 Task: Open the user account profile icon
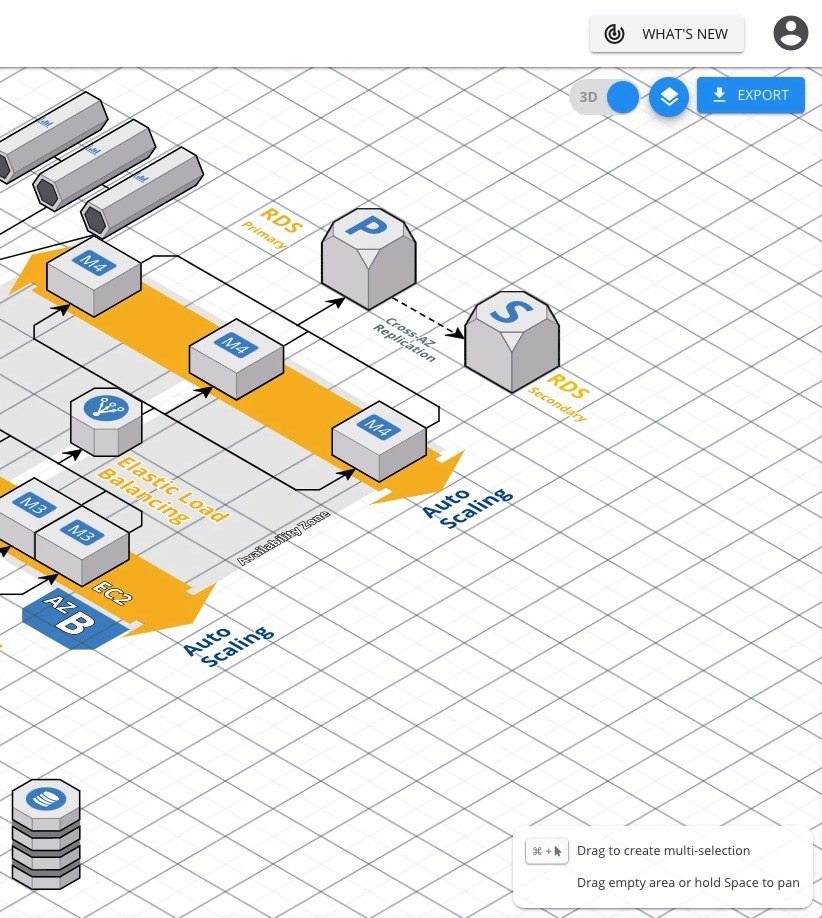pyautogui.click(x=790, y=33)
